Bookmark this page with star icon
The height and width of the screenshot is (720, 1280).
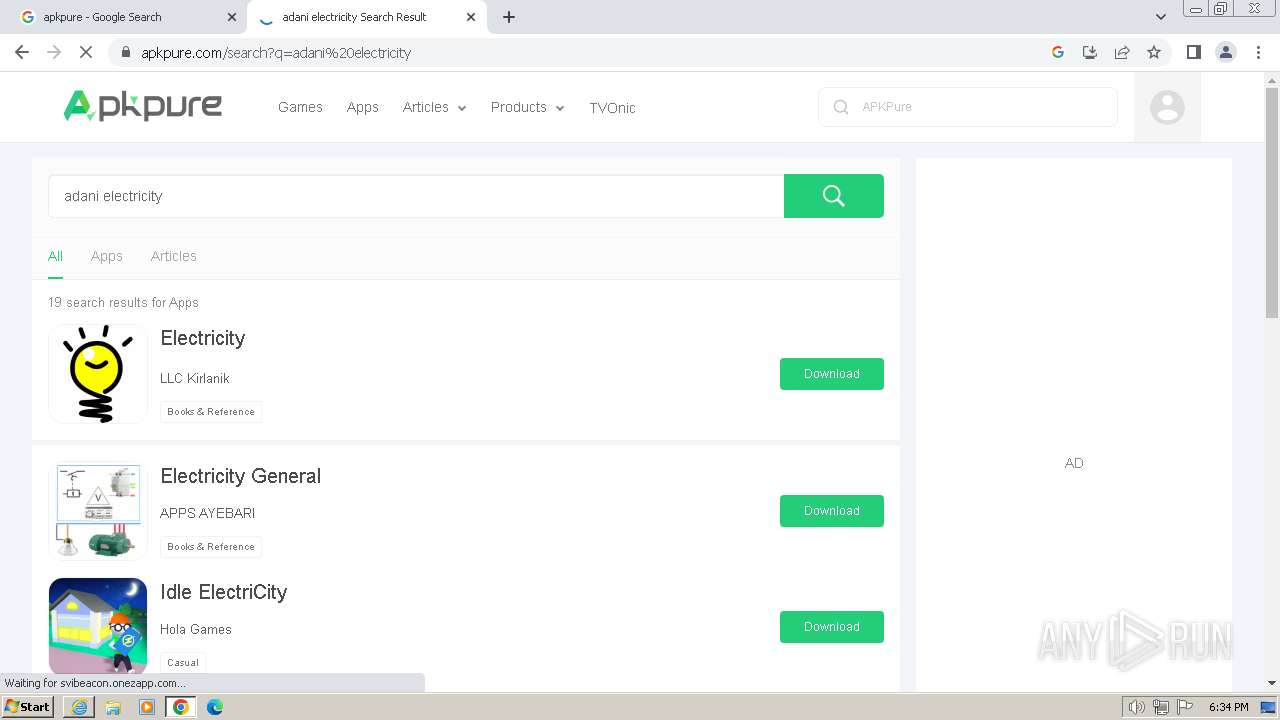(1154, 52)
